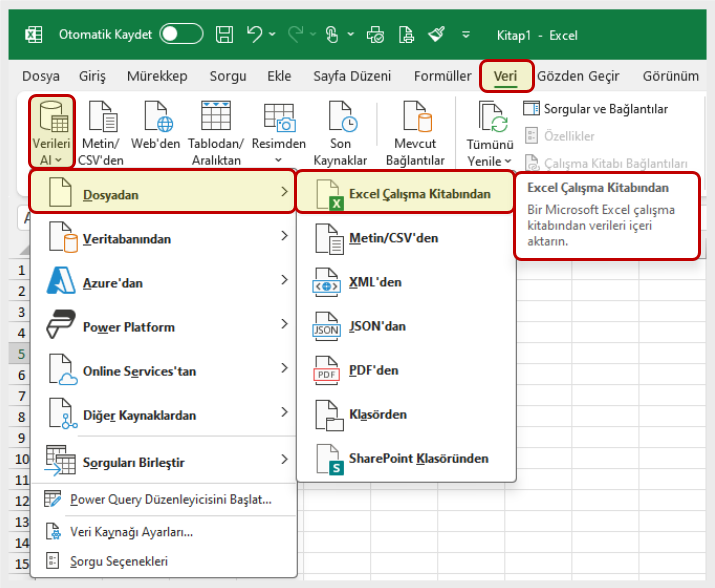This screenshot has width=715, height=588.
Task: Click Power Query Düzenleyicisini Başlat
Action: [x=164, y=500]
